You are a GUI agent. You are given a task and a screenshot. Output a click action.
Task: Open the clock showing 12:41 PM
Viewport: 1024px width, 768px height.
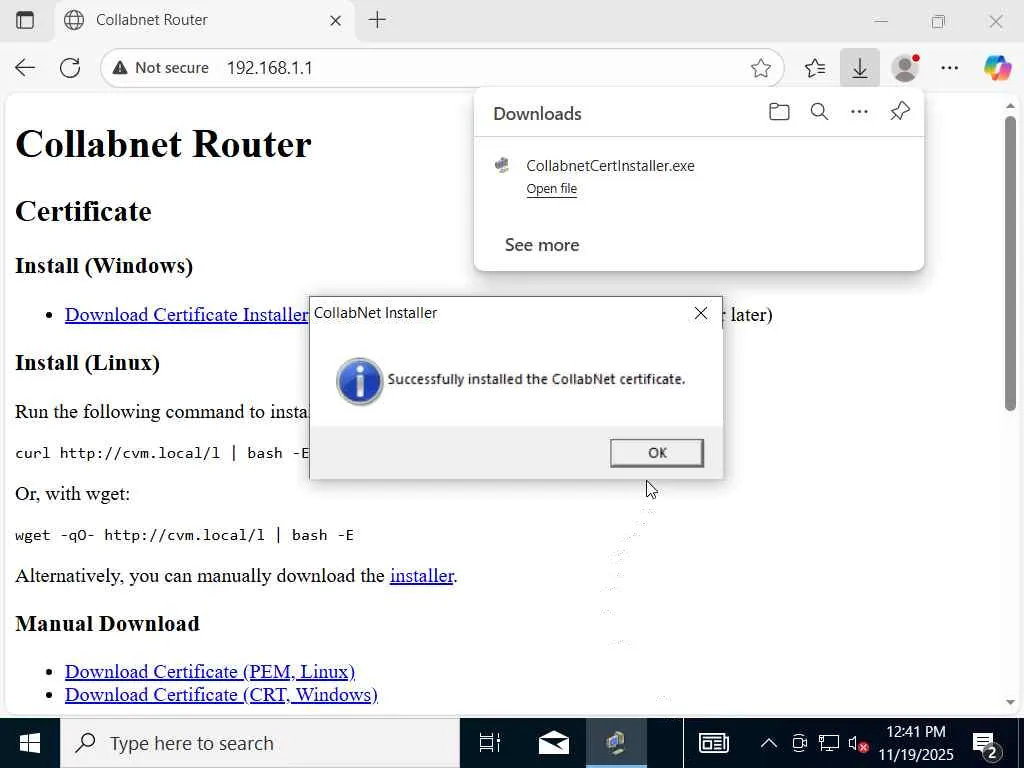point(916,743)
